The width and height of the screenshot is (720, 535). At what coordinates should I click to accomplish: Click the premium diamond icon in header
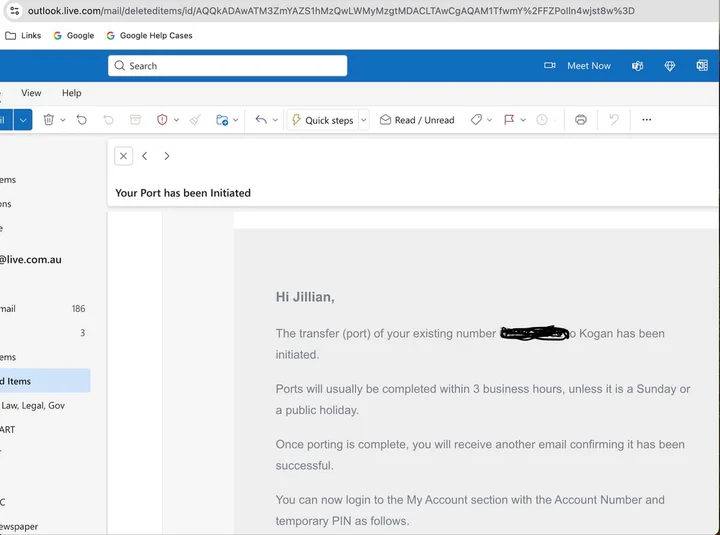[670, 66]
